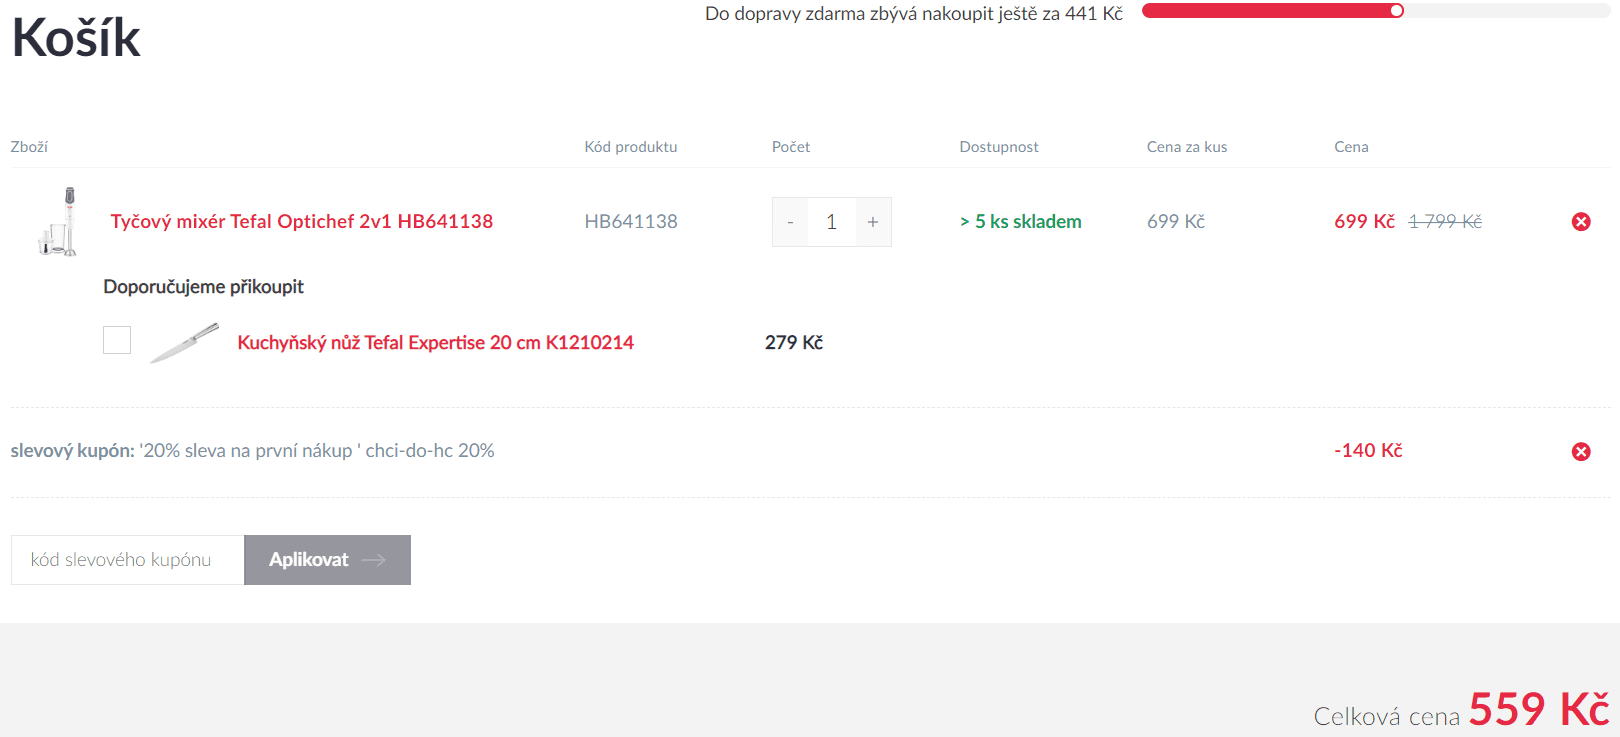Image resolution: width=1620 pixels, height=737 pixels.
Task: Click the free shipping remaining 441 Kč text
Action: point(914,14)
